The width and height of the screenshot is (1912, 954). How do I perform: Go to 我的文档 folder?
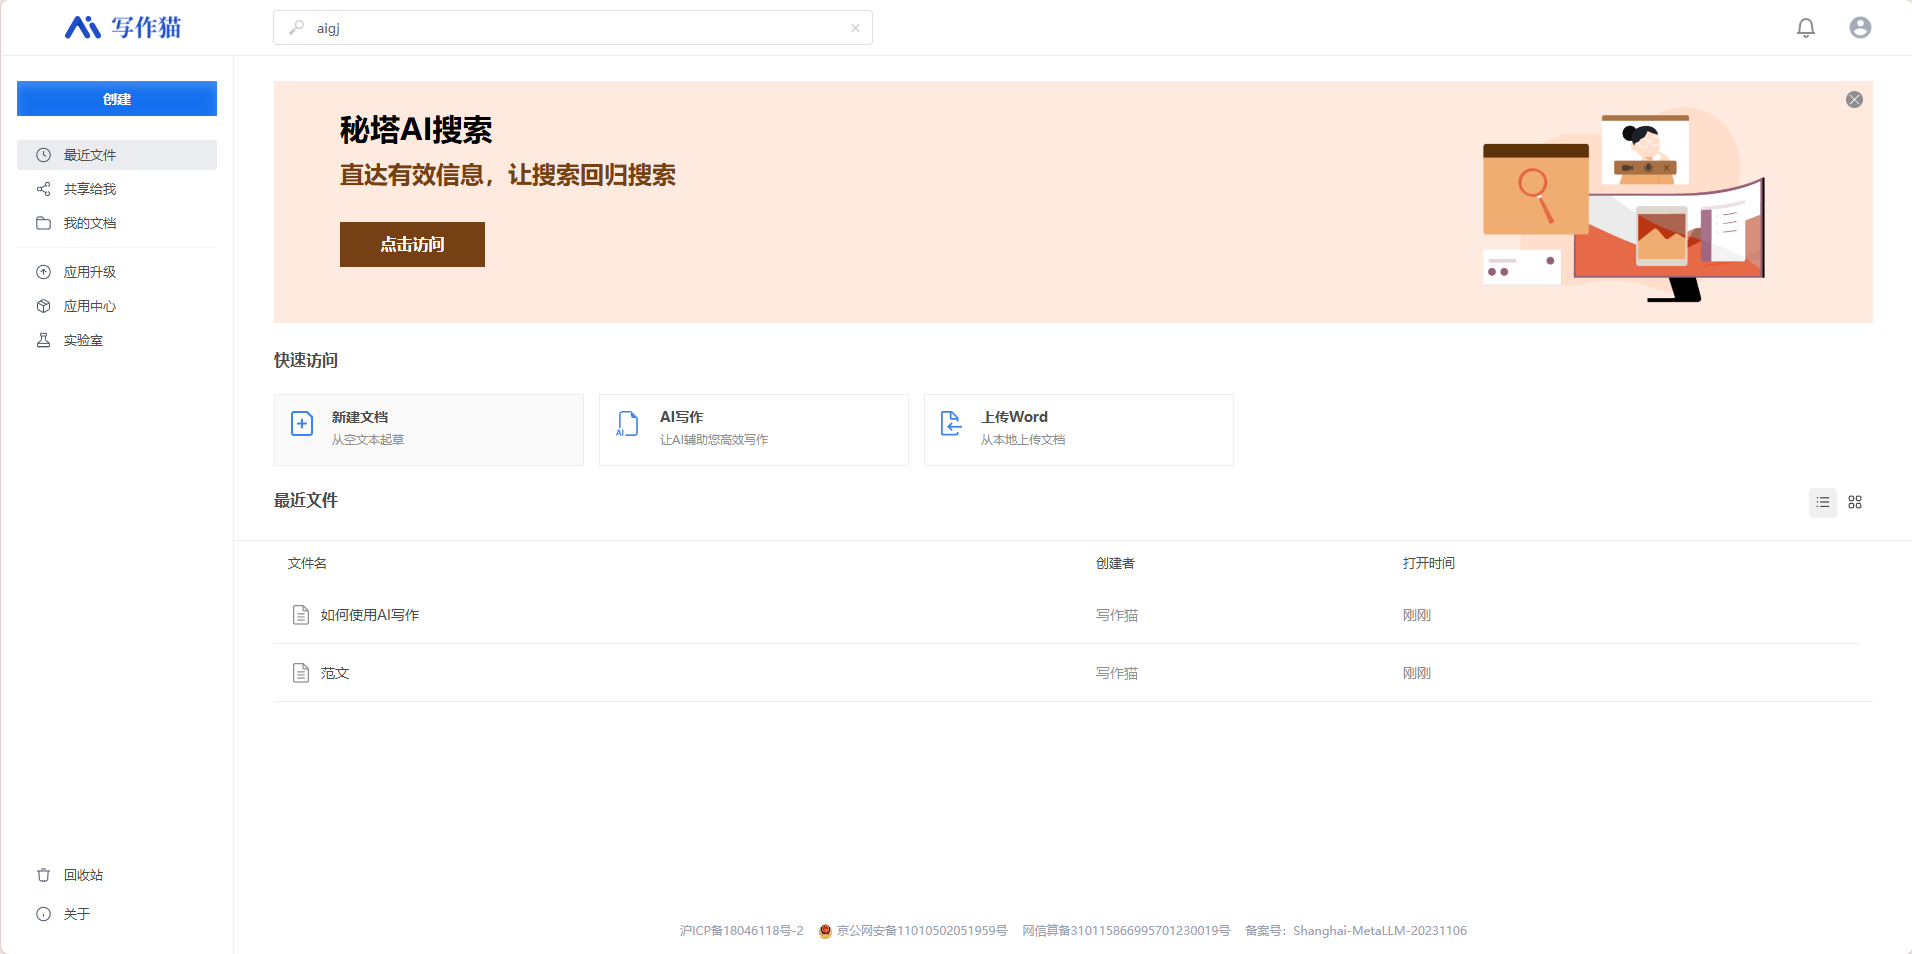(x=90, y=223)
